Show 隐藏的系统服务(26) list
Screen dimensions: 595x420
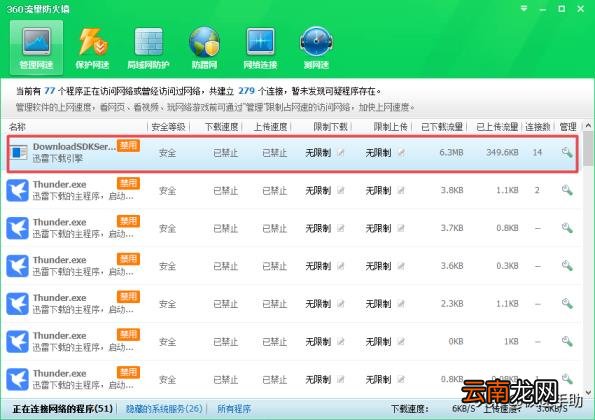click(164, 409)
